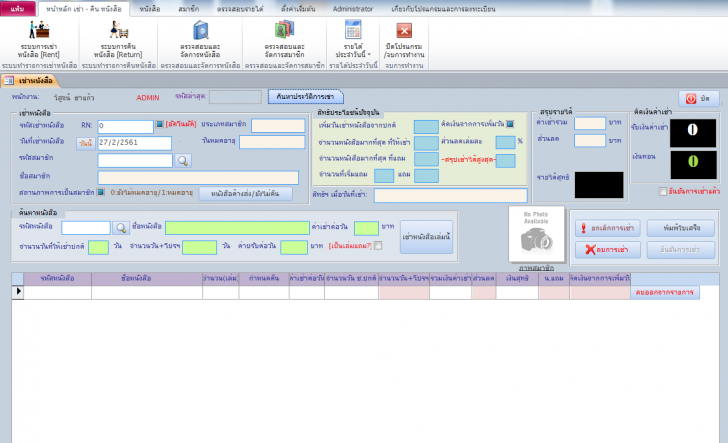Image resolution: width=728 pixels, height=443 pixels.
Task: Switch to the หนังสือ ribbon tab
Action: click(150, 9)
